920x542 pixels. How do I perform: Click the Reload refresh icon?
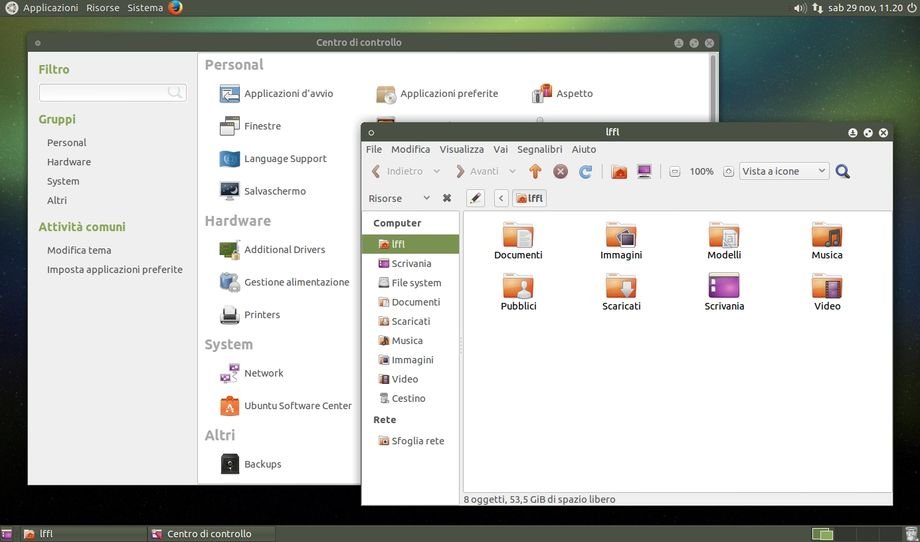pyautogui.click(x=586, y=172)
